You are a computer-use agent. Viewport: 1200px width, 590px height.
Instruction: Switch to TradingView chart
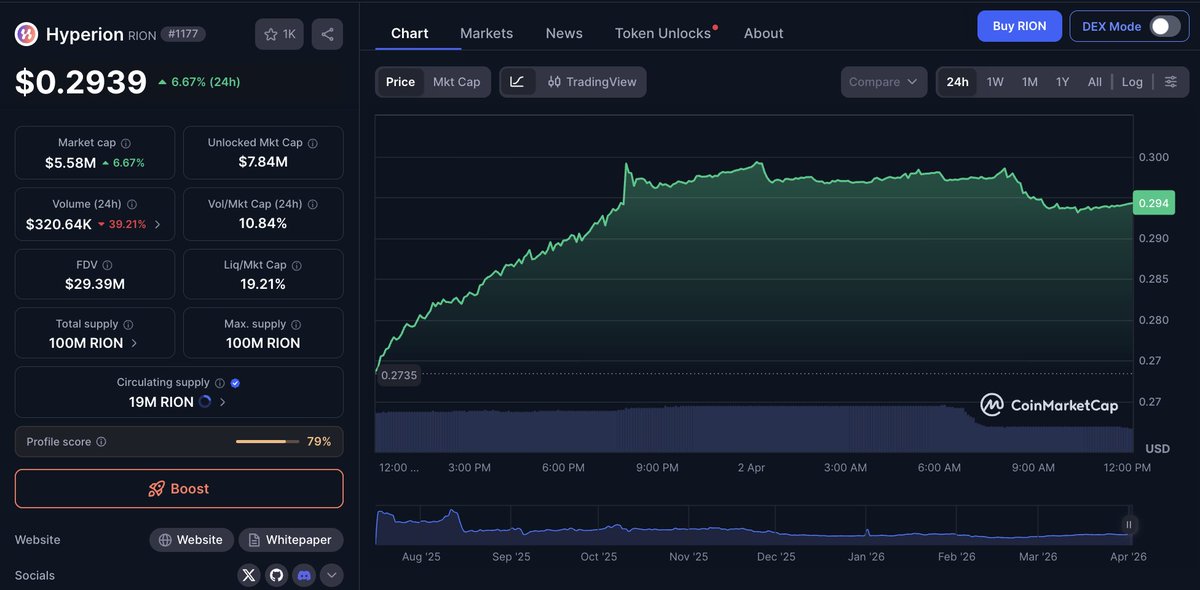(x=592, y=82)
